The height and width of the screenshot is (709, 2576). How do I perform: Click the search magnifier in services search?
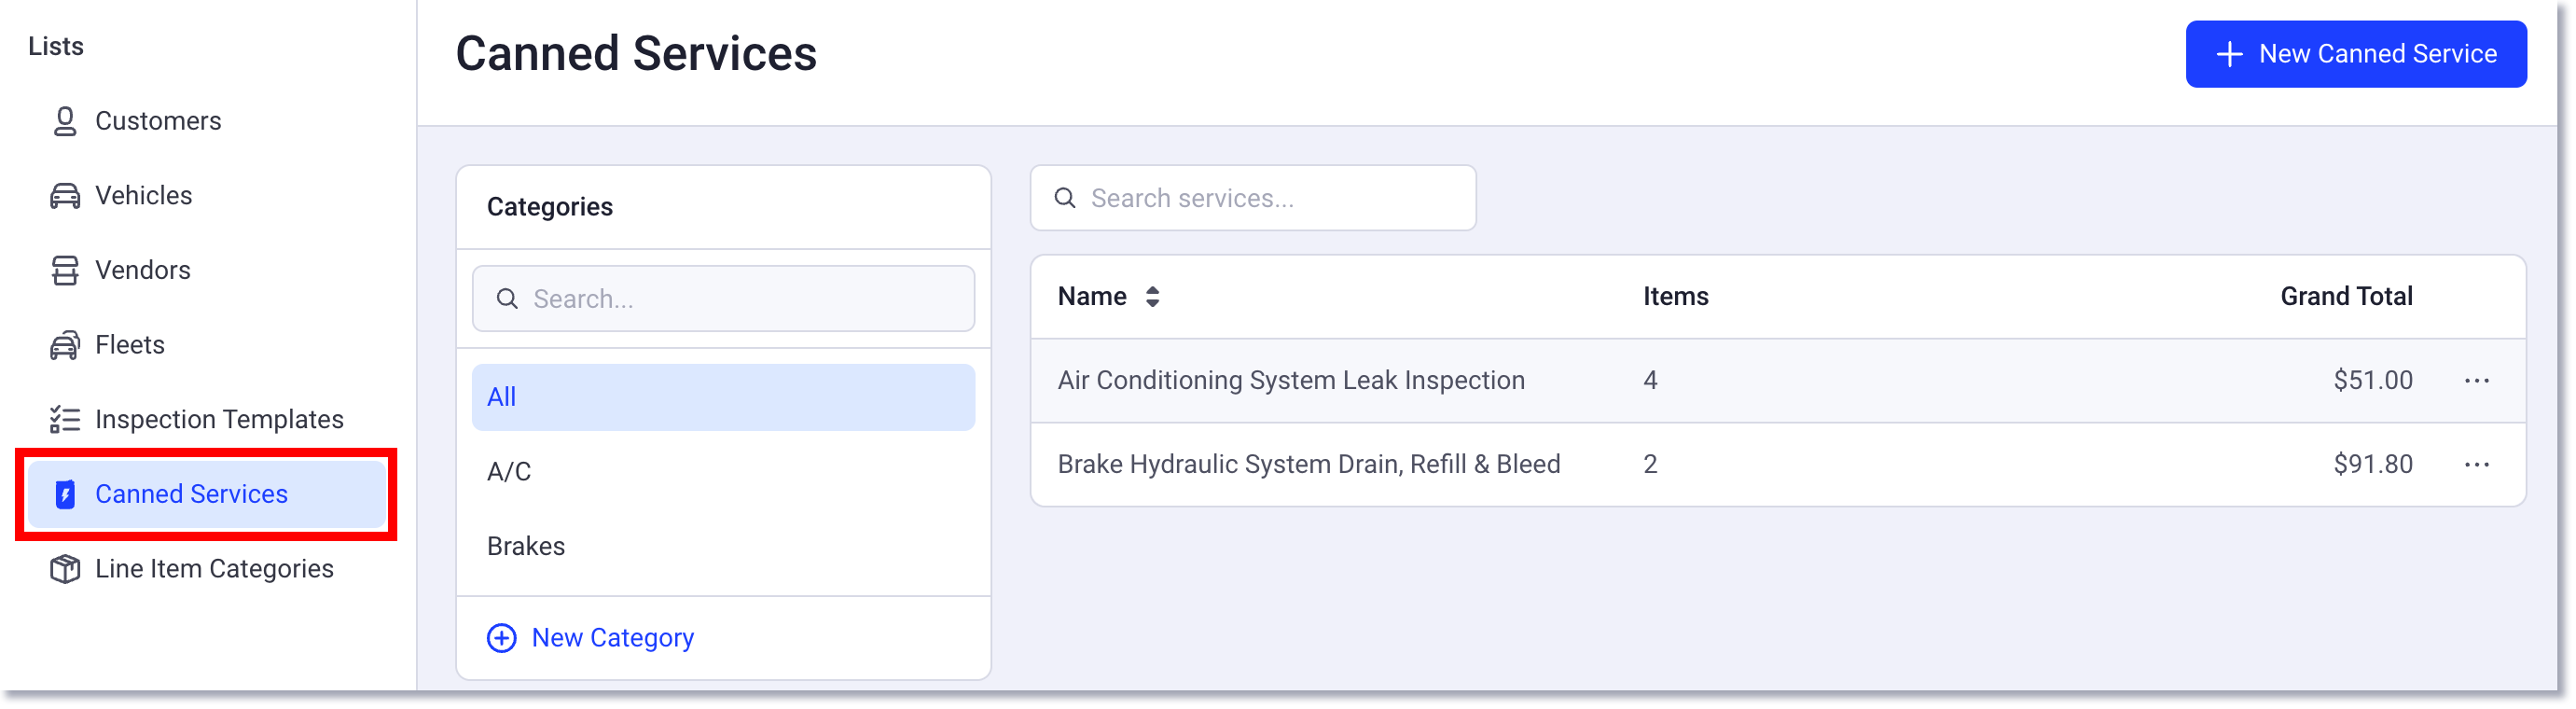[x=1065, y=198]
